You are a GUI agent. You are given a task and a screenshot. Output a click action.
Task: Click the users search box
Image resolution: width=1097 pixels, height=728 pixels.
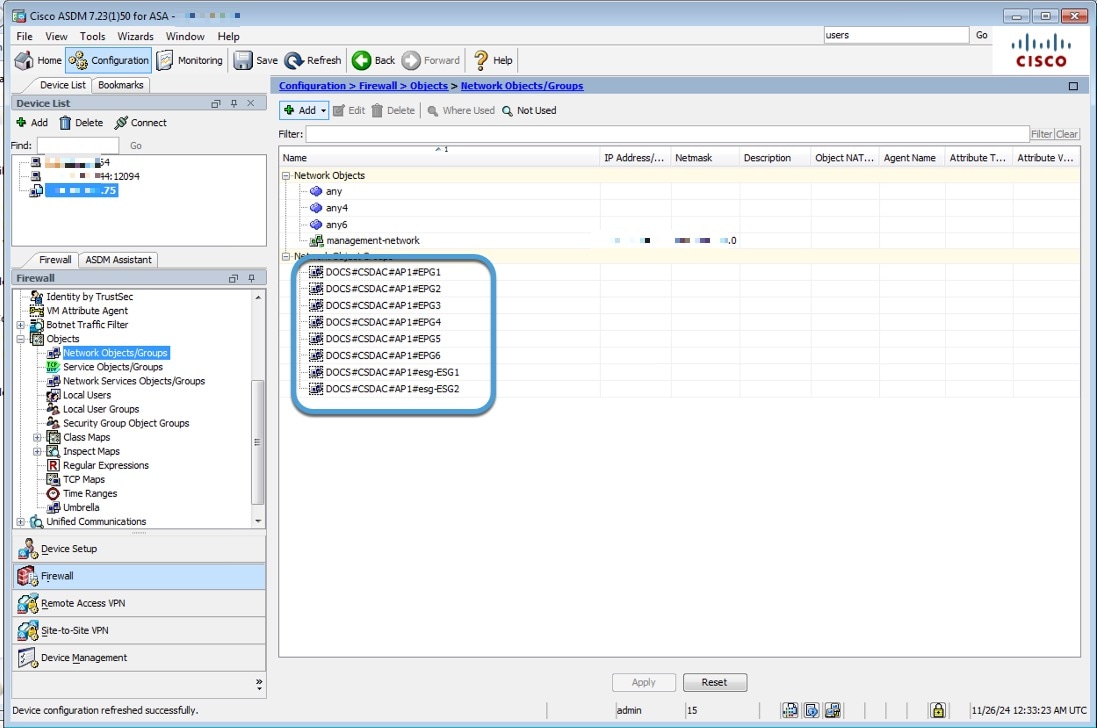pyautogui.click(x=896, y=35)
